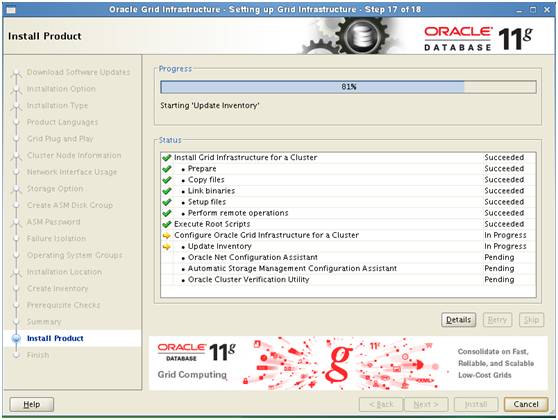Viewport: 558px width, 420px height.
Task: Click green checkmark beside Perform remote operations
Action: point(167,213)
